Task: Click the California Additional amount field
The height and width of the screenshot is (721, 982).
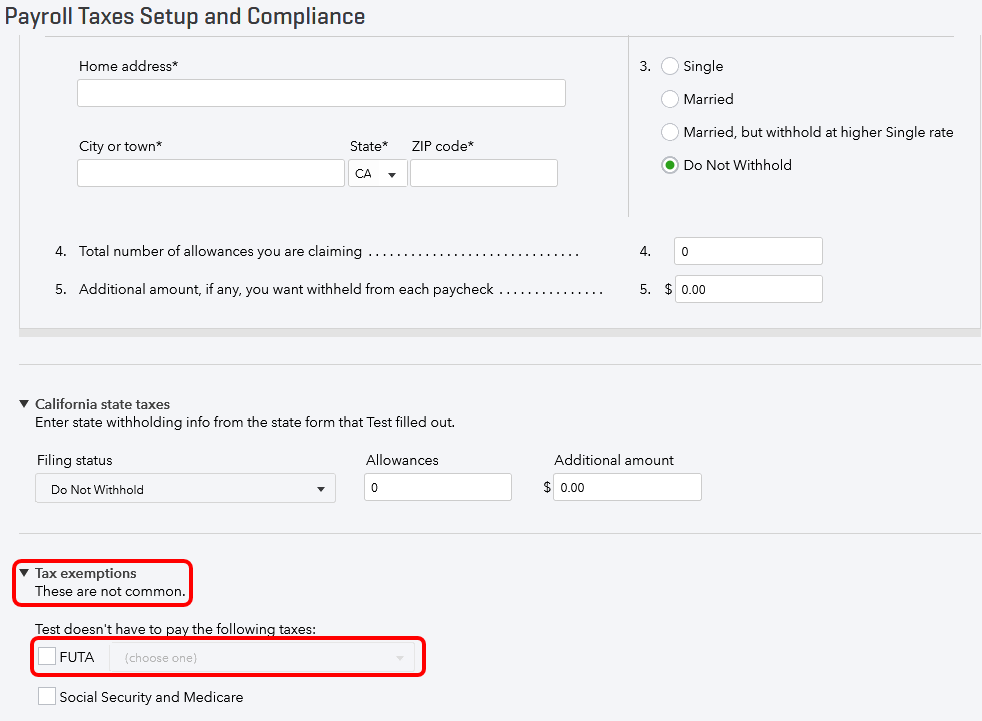Action: click(x=627, y=487)
